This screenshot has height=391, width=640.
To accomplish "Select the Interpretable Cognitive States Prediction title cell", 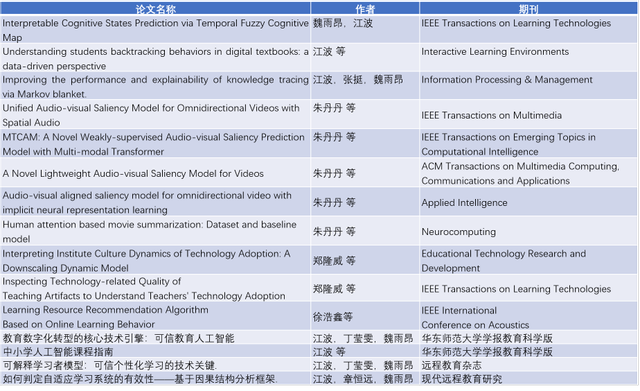I will [x=155, y=30].
